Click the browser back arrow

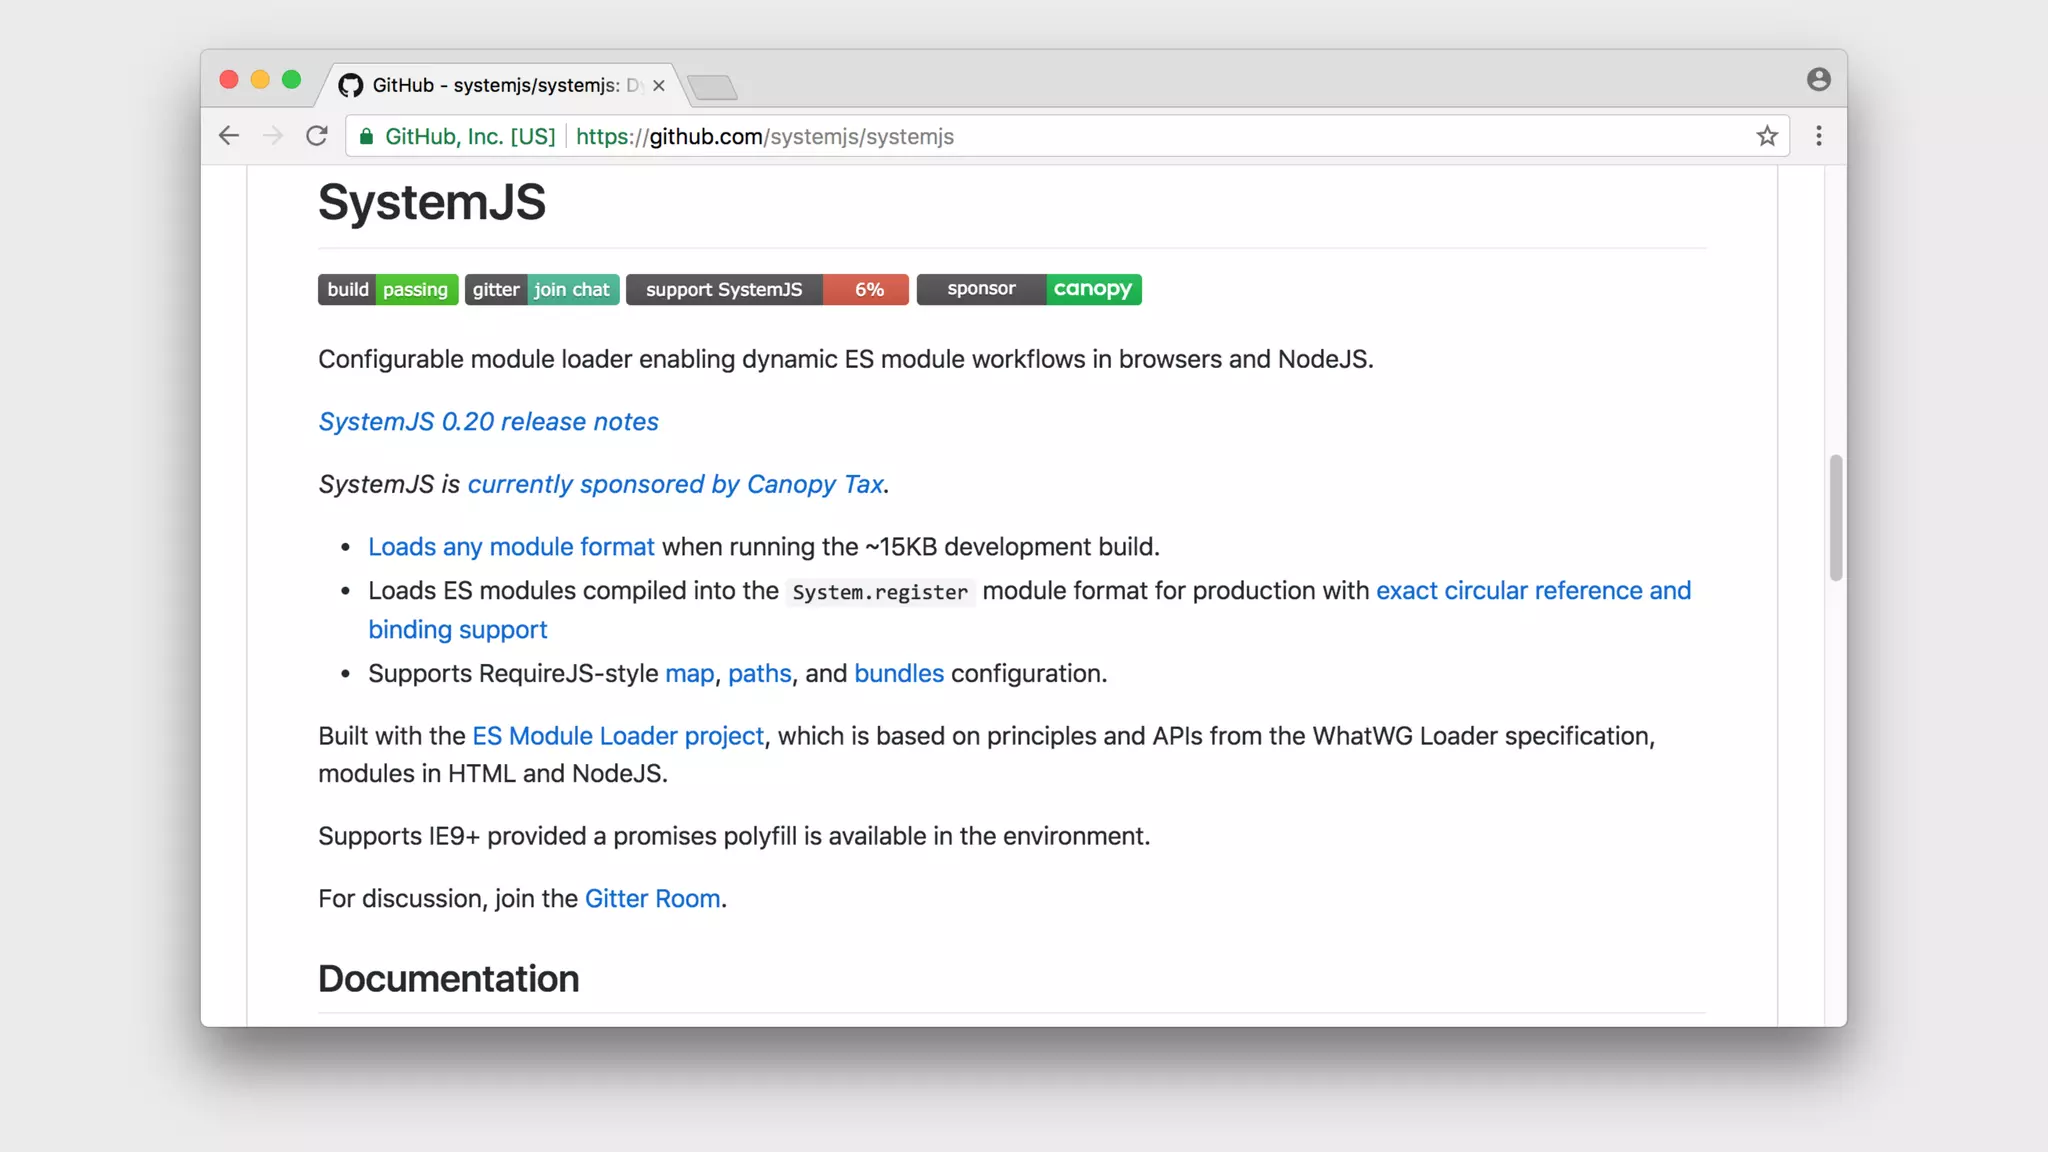[x=229, y=136]
